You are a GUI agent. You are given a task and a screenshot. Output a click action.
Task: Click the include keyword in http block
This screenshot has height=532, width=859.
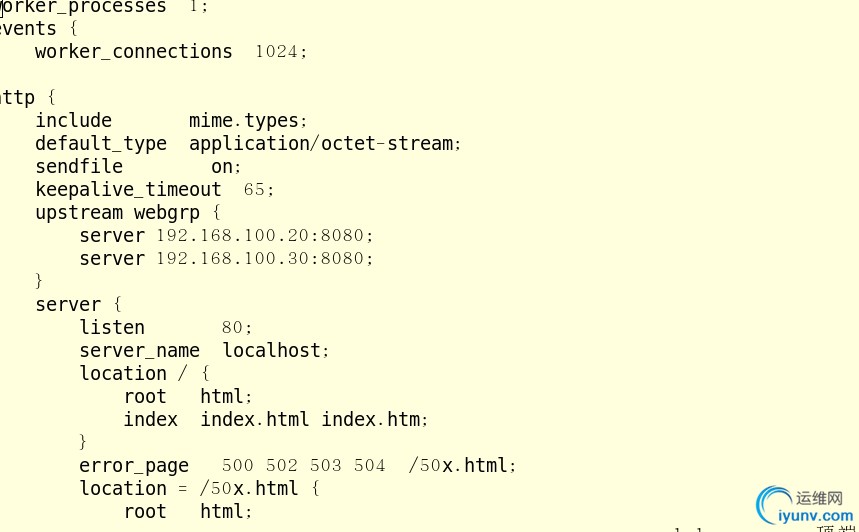tap(73, 121)
